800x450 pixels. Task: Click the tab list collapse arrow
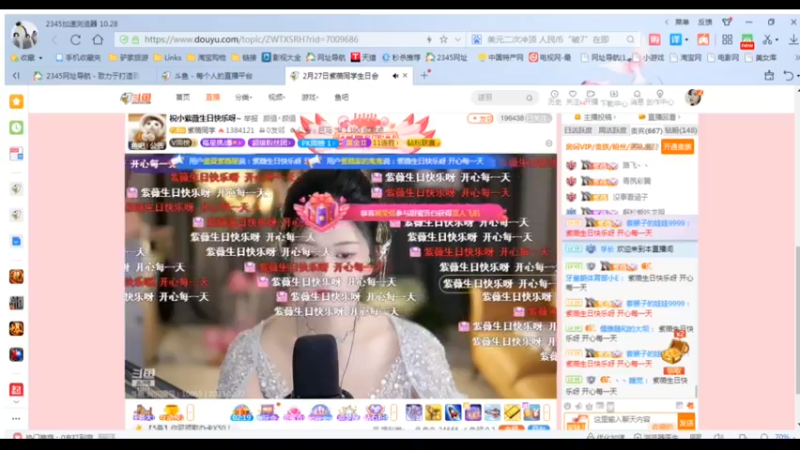(16, 76)
